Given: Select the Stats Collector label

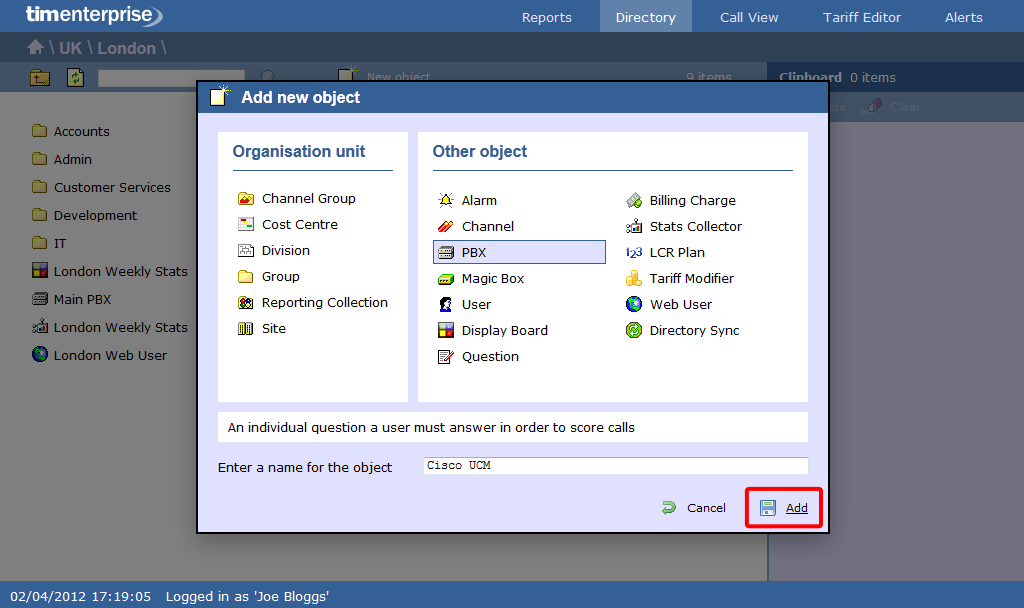Looking at the screenshot, I should [696, 227].
